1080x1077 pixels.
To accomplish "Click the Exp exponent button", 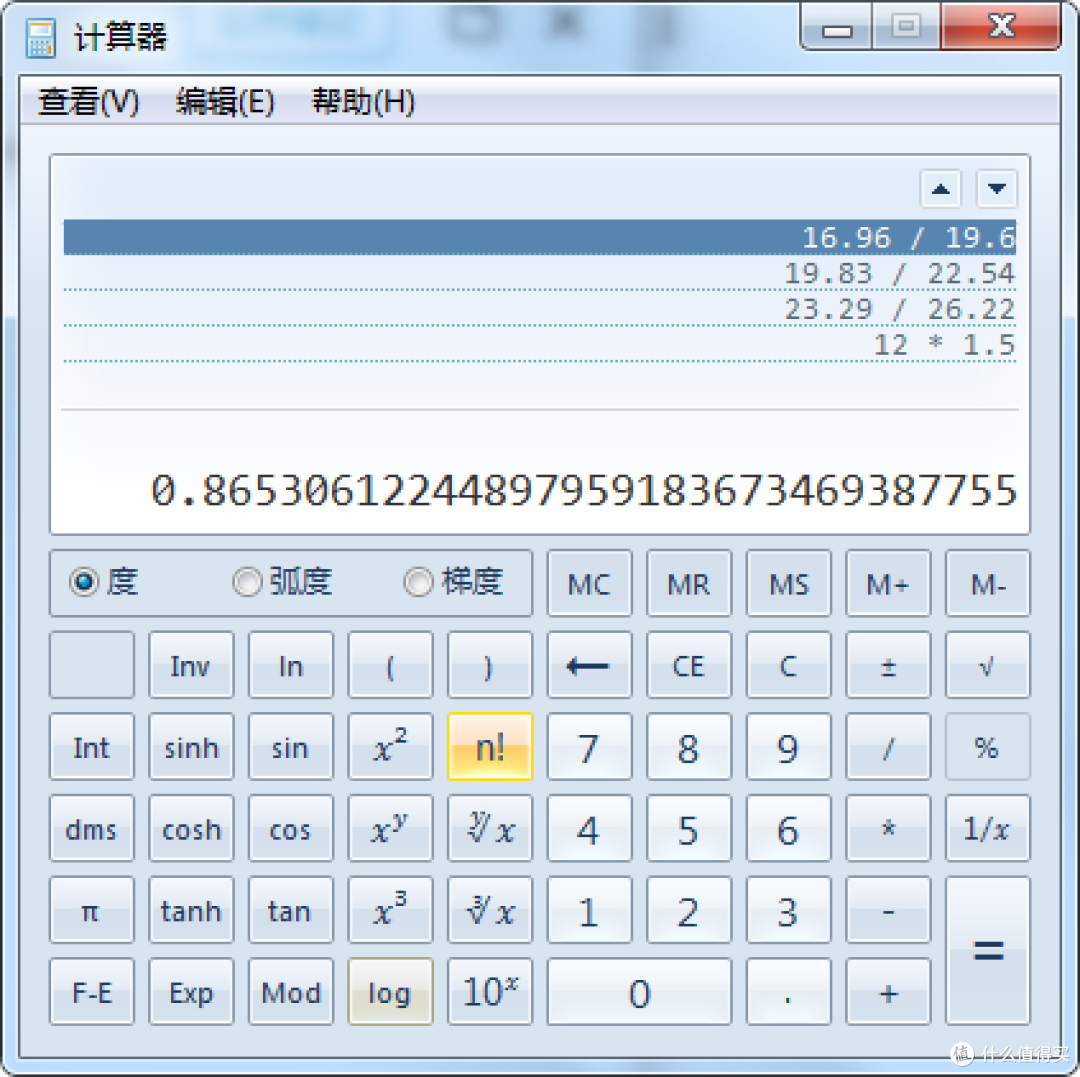I will pyautogui.click(x=191, y=992).
